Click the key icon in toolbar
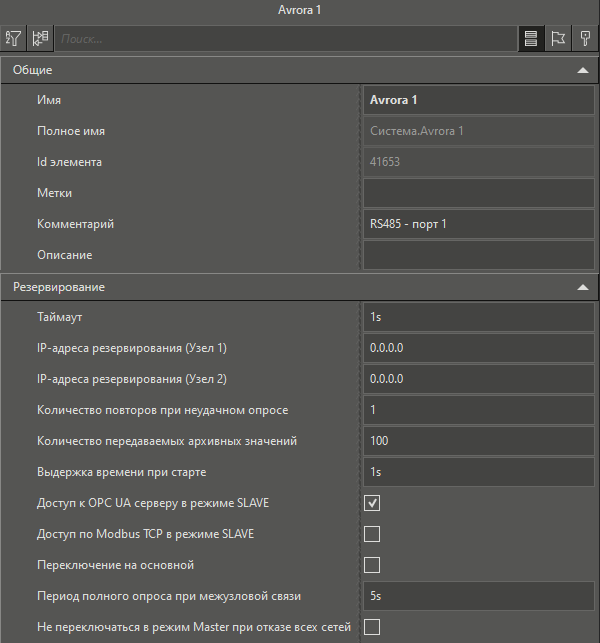 click(585, 39)
